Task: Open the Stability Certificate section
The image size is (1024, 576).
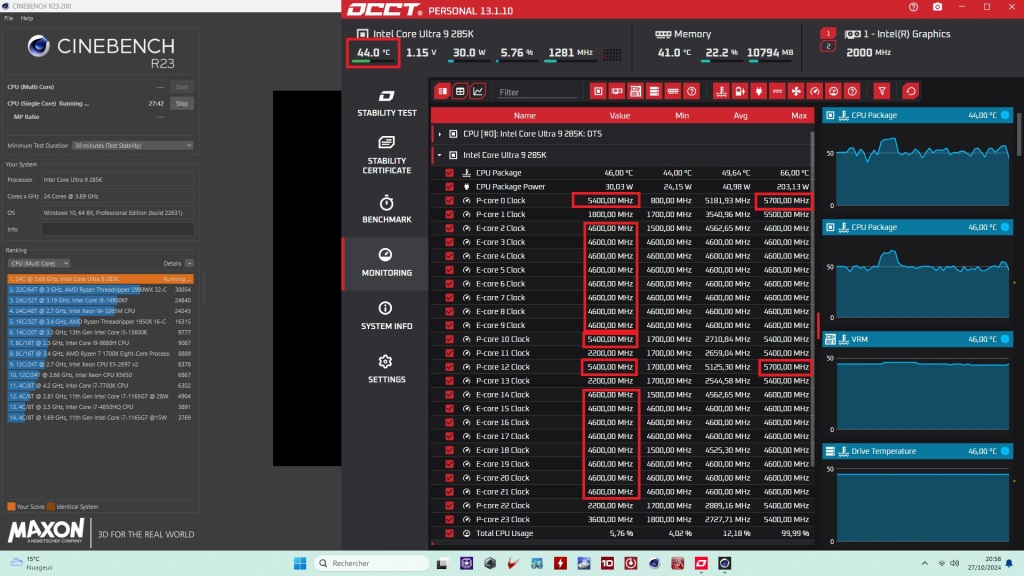Action: [x=387, y=155]
